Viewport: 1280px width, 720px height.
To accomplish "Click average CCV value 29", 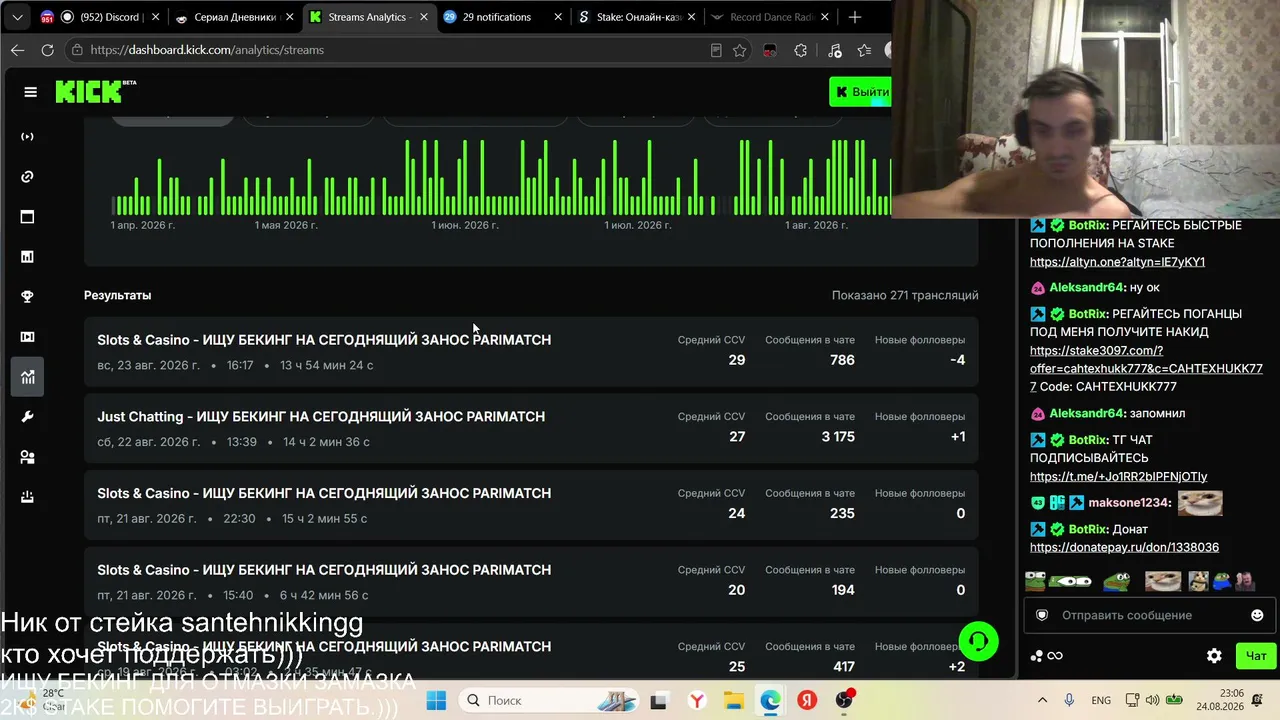I will [x=737, y=360].
